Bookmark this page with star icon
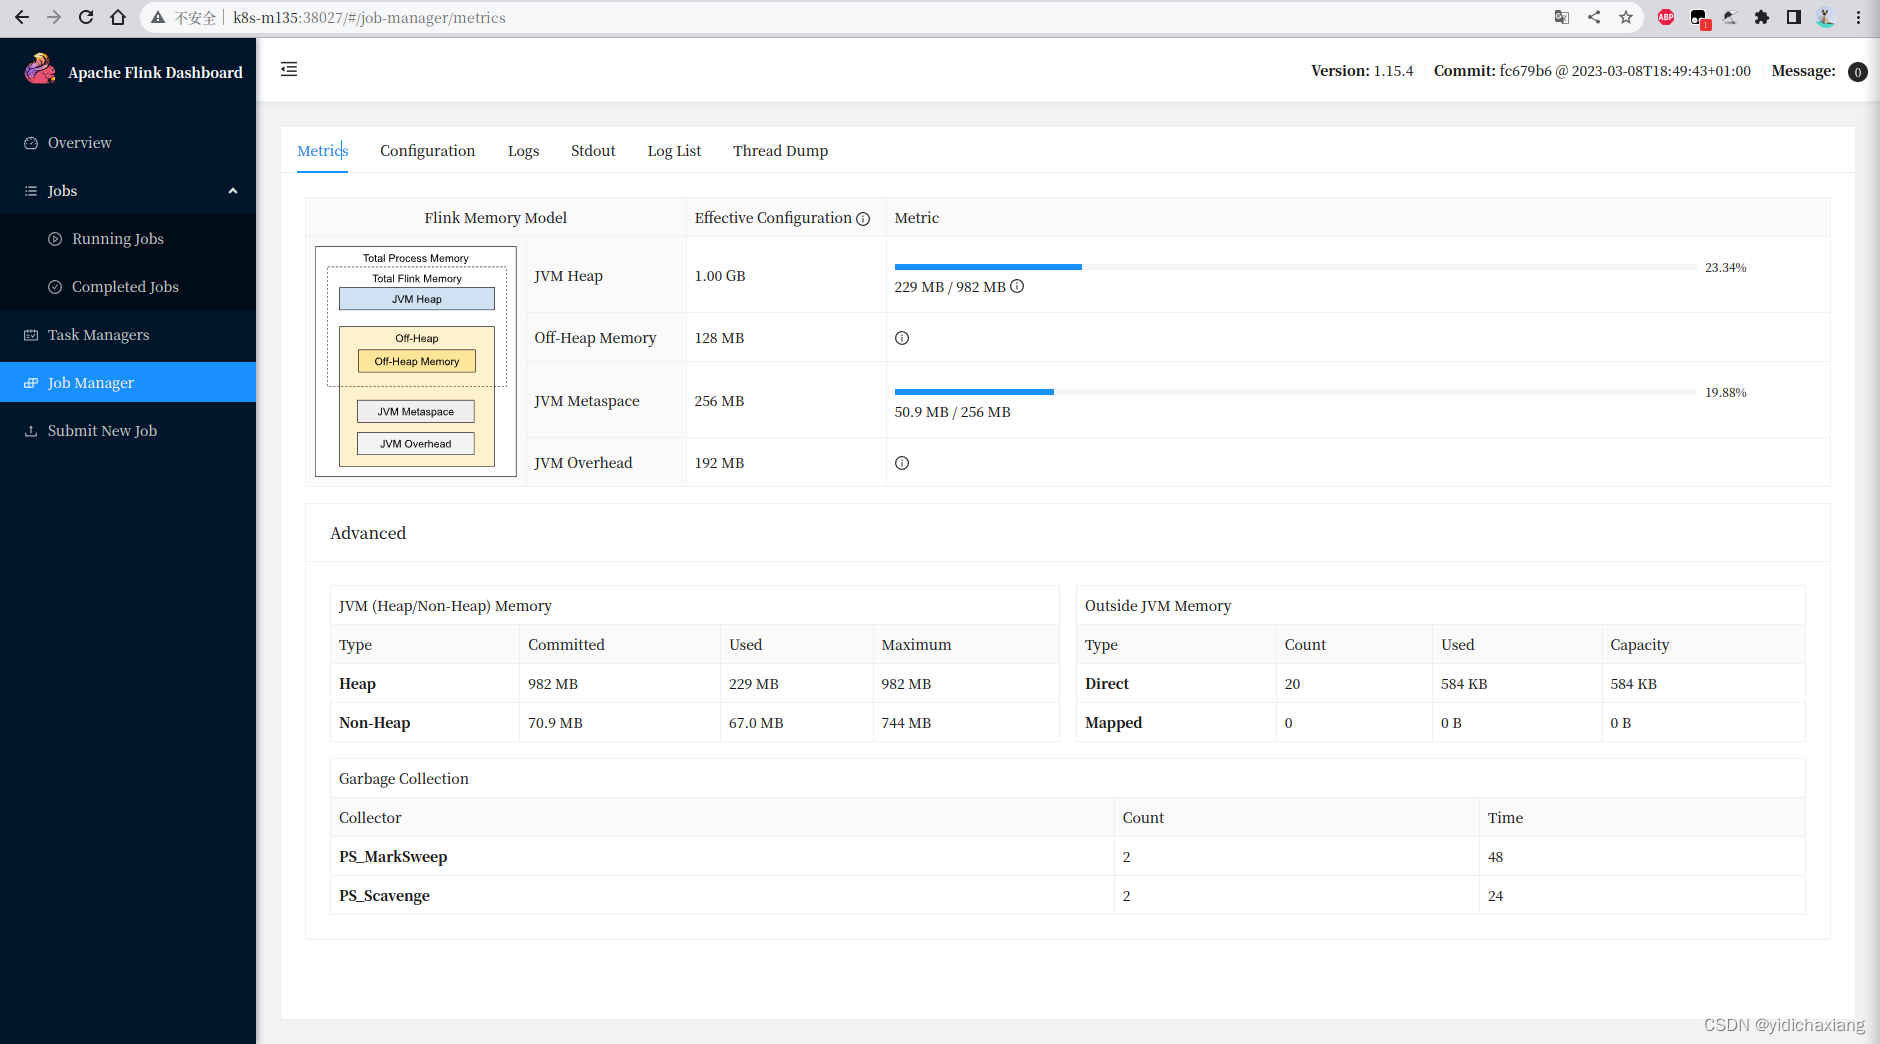This screenshot has width=1880, height=1044. tap(1626, 17)
